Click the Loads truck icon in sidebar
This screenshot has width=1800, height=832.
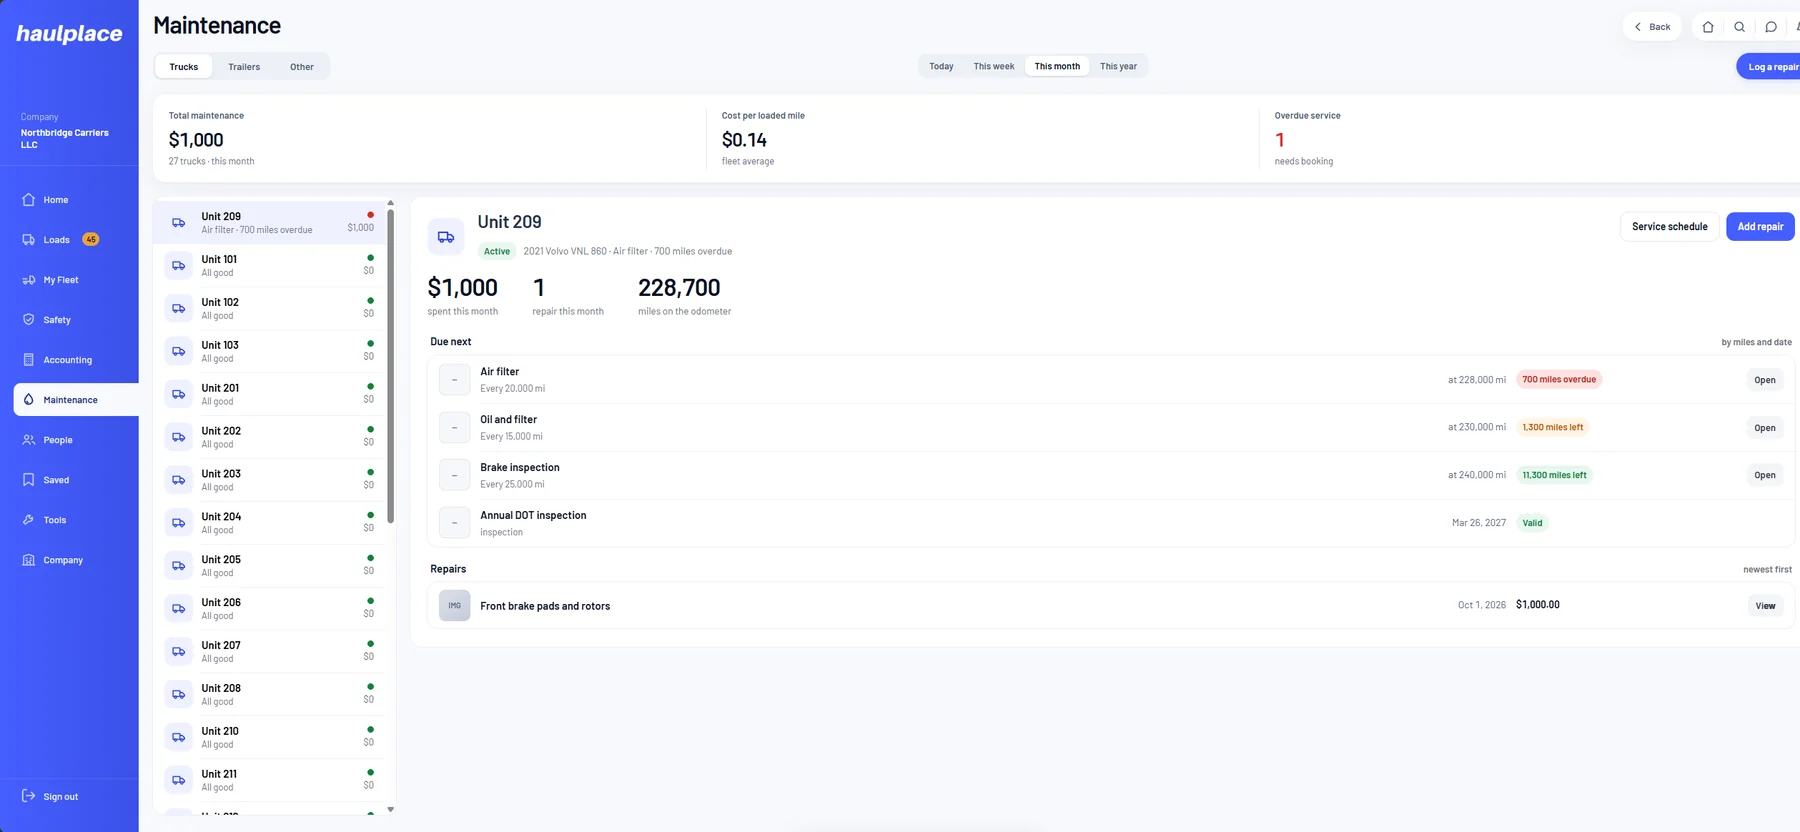pos(28,239)
